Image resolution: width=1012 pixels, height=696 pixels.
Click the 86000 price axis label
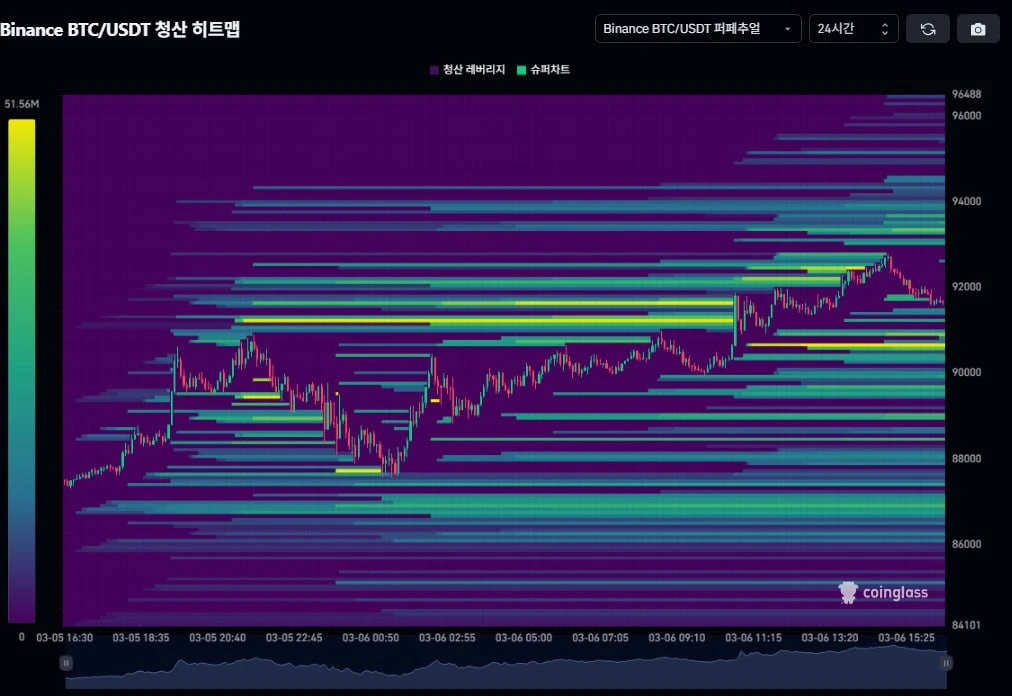[x=966, y=544]
